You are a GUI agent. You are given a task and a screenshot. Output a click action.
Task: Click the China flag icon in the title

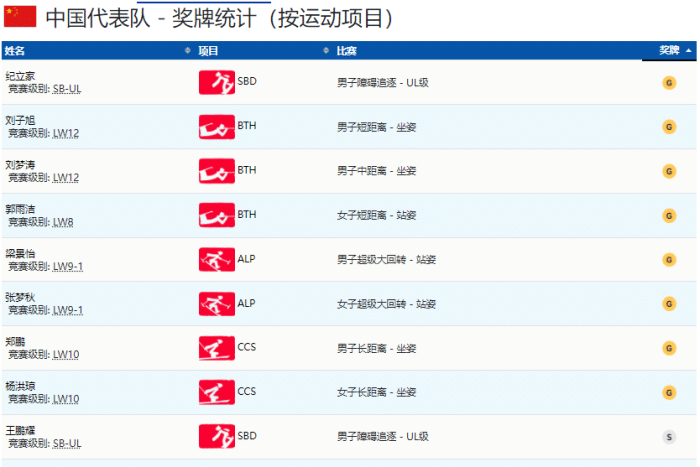[x=20, y=17]
